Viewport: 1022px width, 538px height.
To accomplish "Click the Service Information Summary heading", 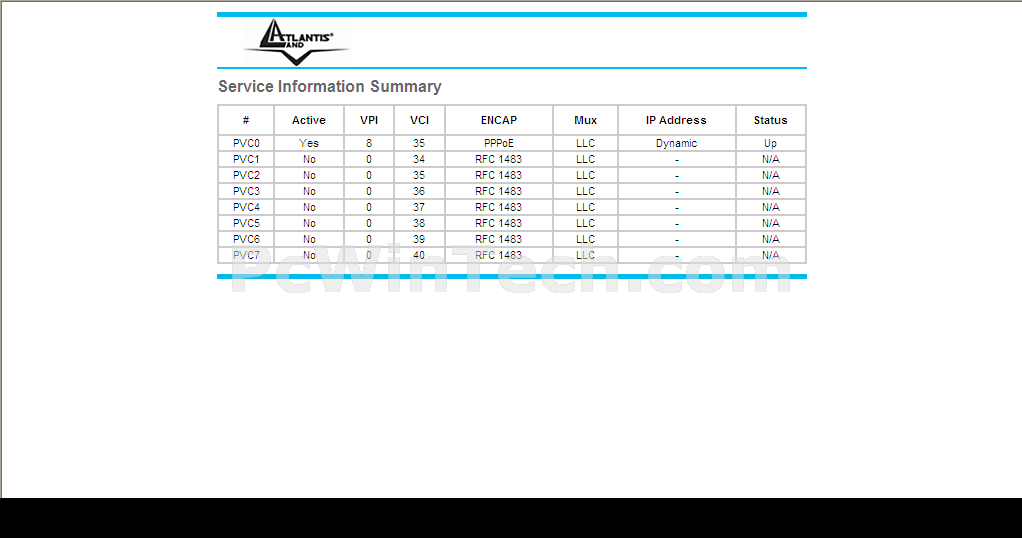I will tap(329, 87).
